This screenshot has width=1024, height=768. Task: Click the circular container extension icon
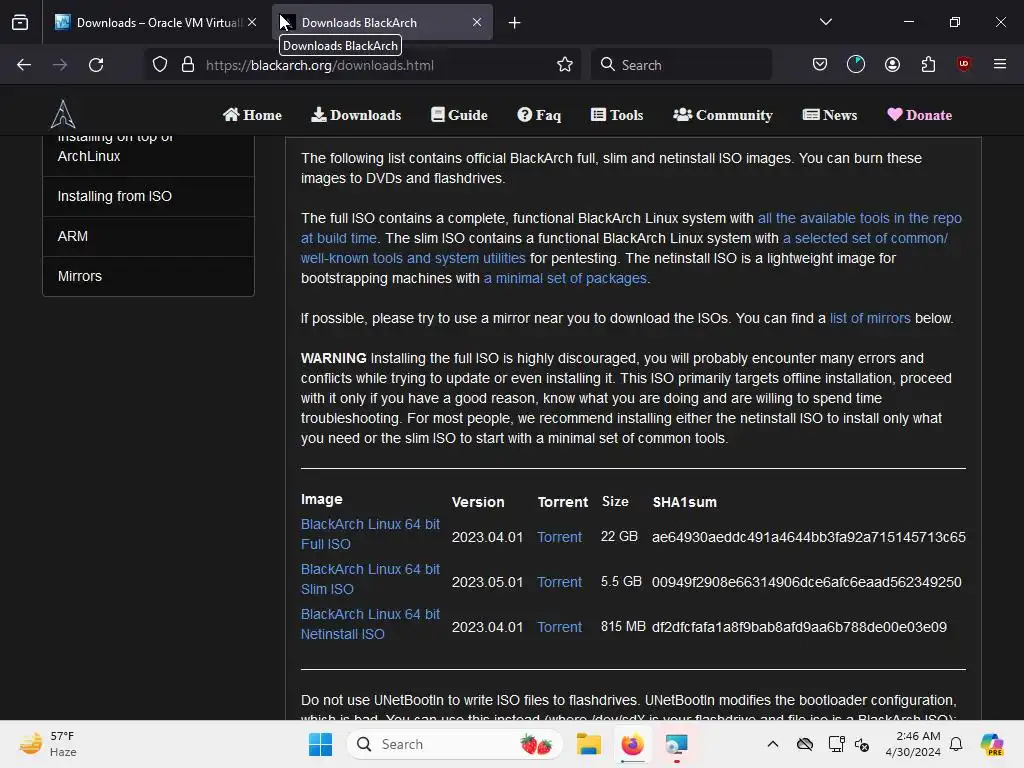[856, 65]
